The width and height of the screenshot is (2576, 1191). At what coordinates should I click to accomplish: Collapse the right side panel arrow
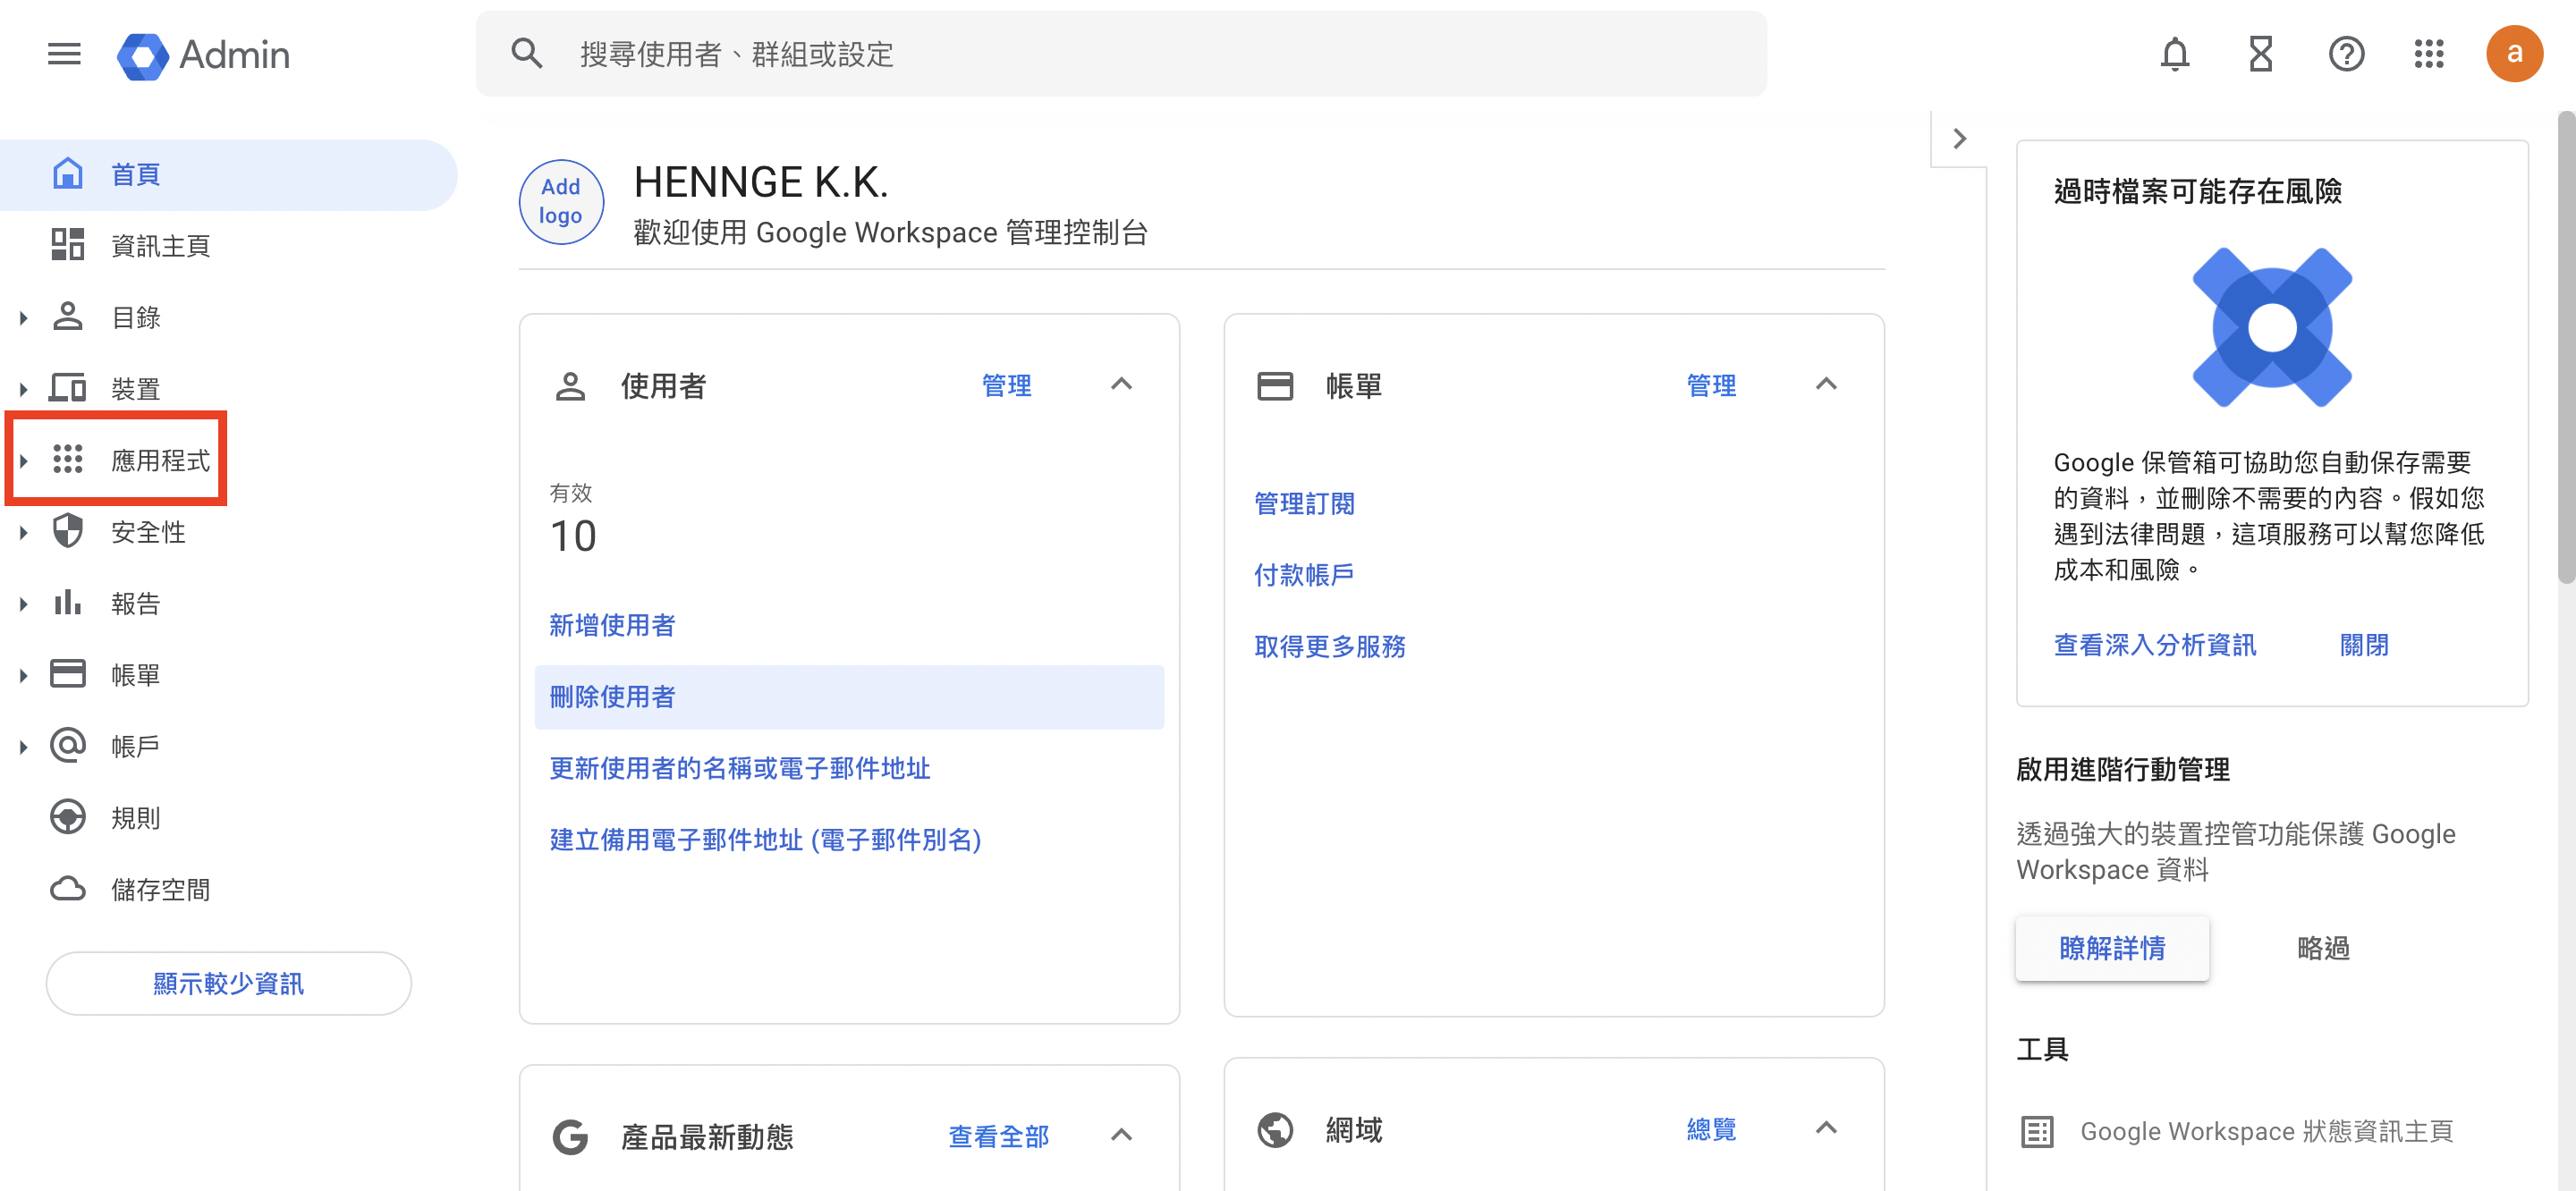(x=1960, y=138)
